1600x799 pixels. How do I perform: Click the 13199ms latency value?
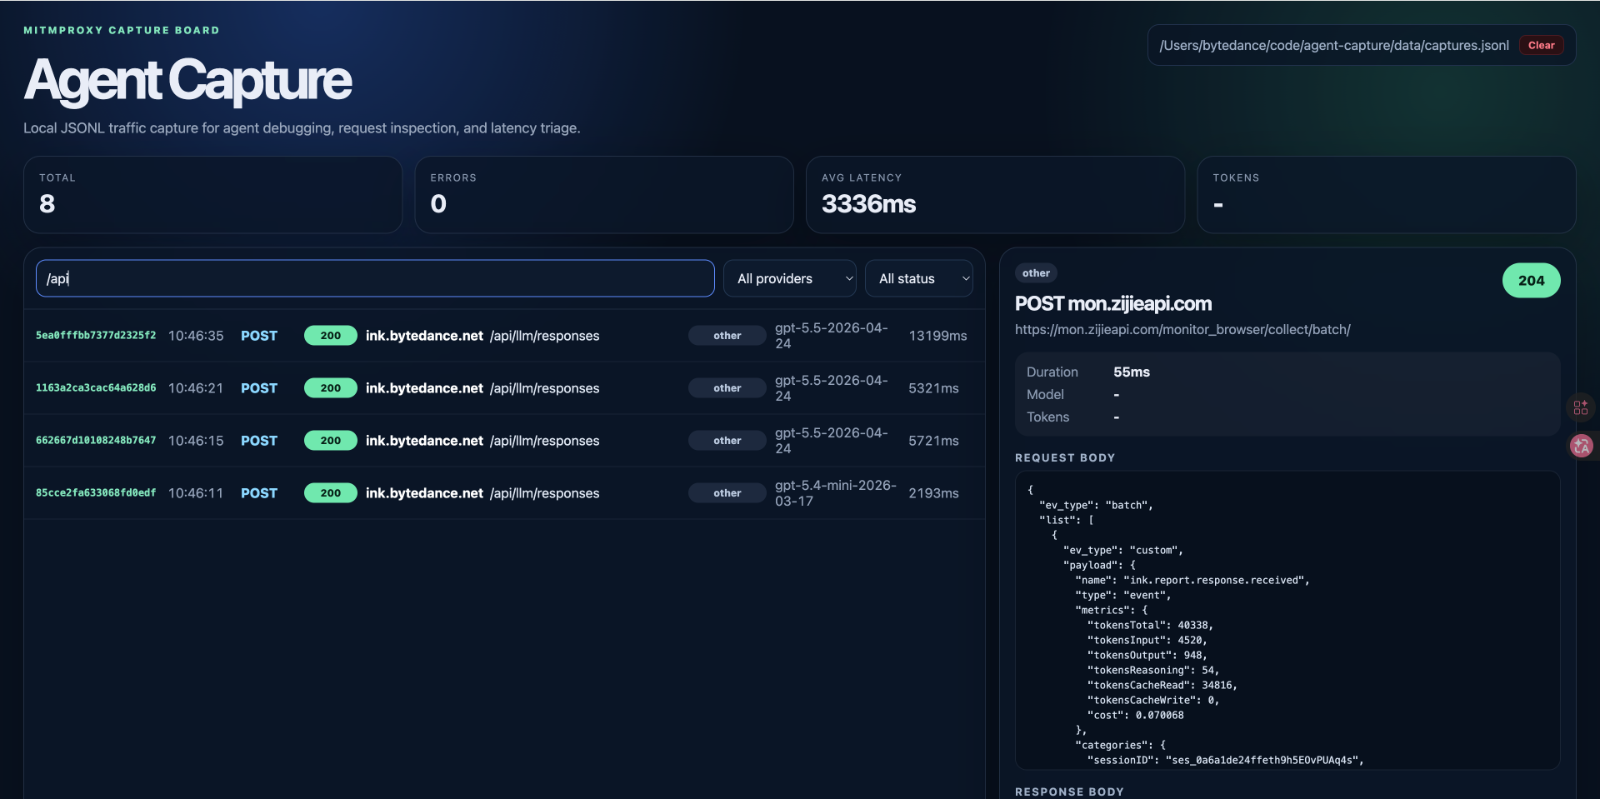pos(938,336)
